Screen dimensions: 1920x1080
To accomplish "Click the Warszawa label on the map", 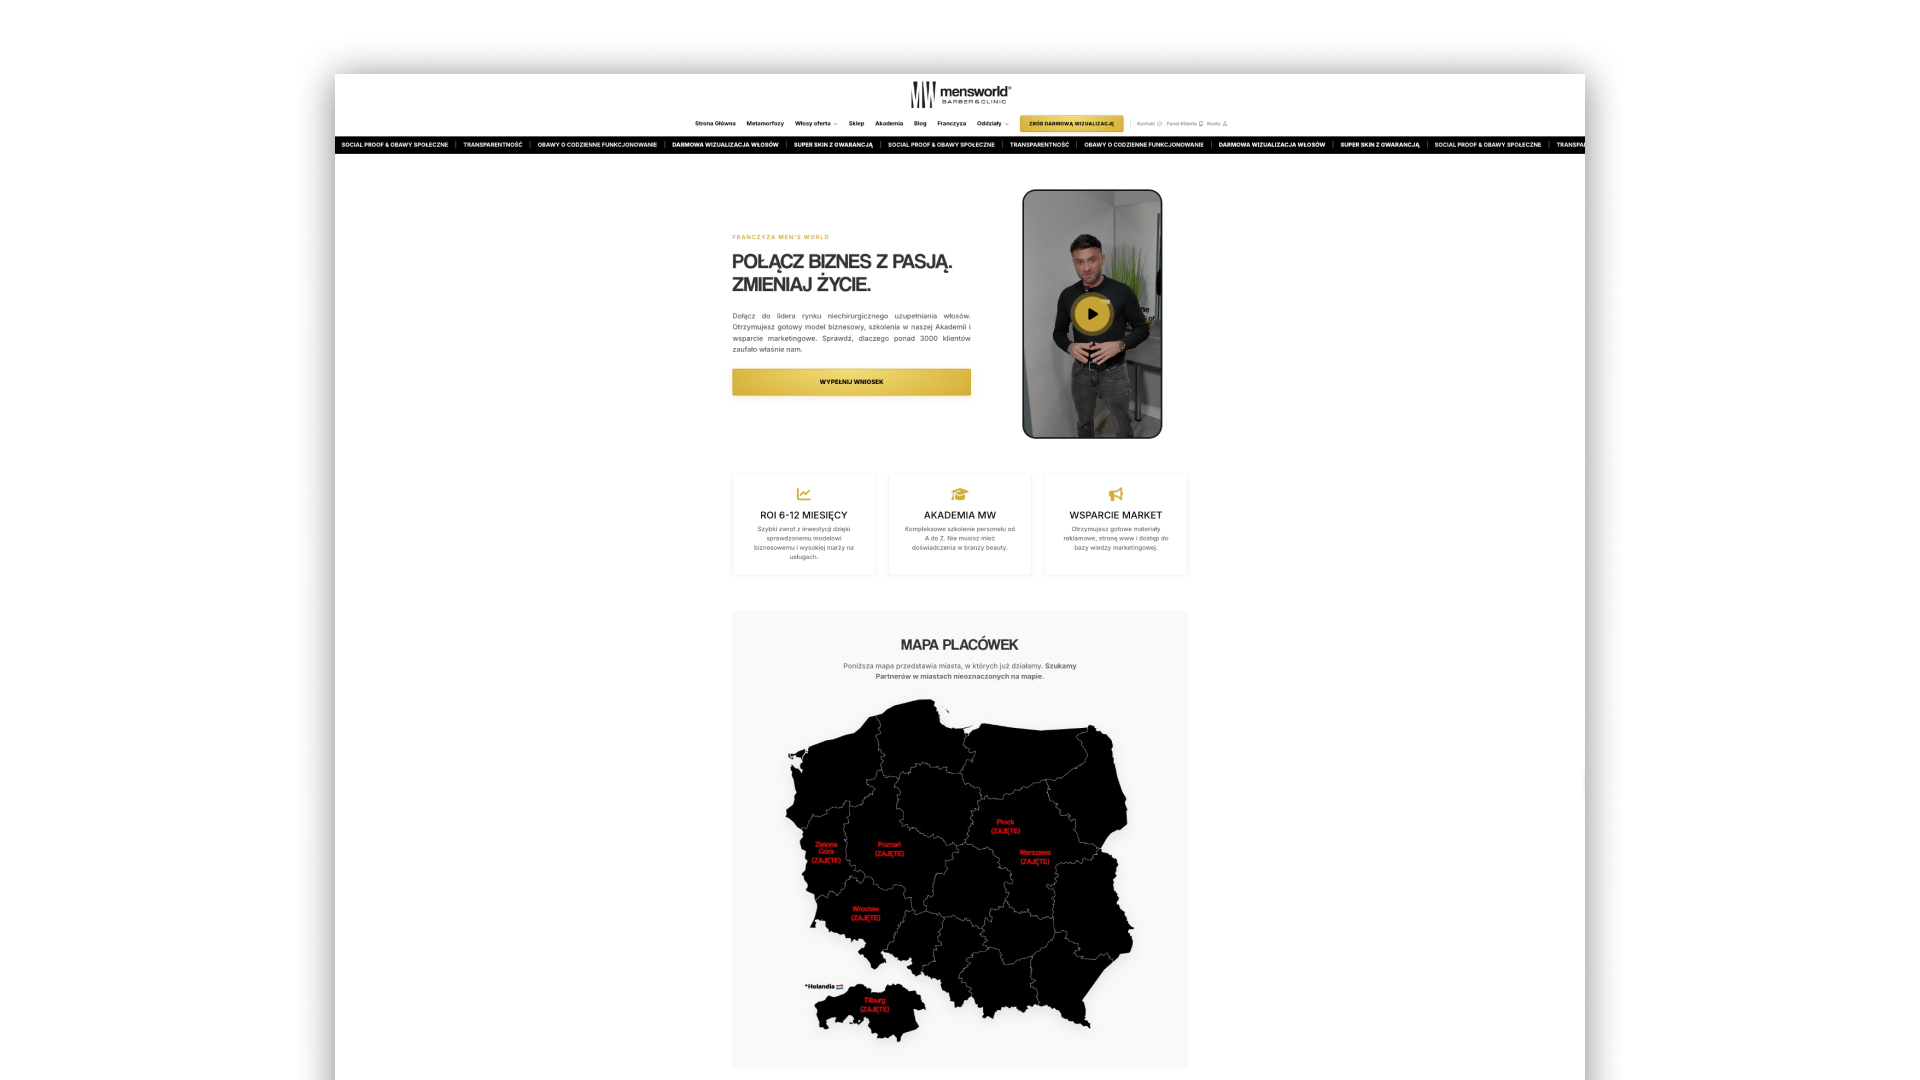I will 1035,857.
